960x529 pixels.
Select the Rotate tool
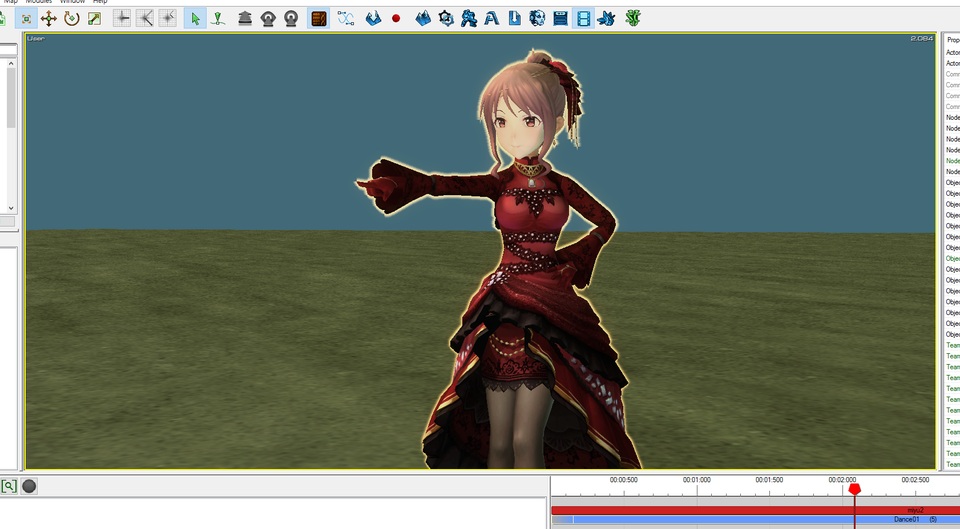(x=72, y=18)
